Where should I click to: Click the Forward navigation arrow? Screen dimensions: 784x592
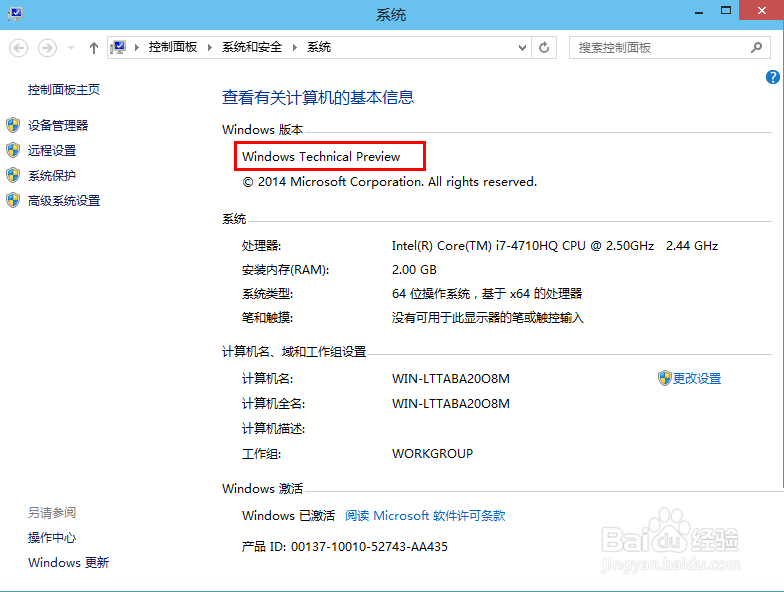click(48, 48)
